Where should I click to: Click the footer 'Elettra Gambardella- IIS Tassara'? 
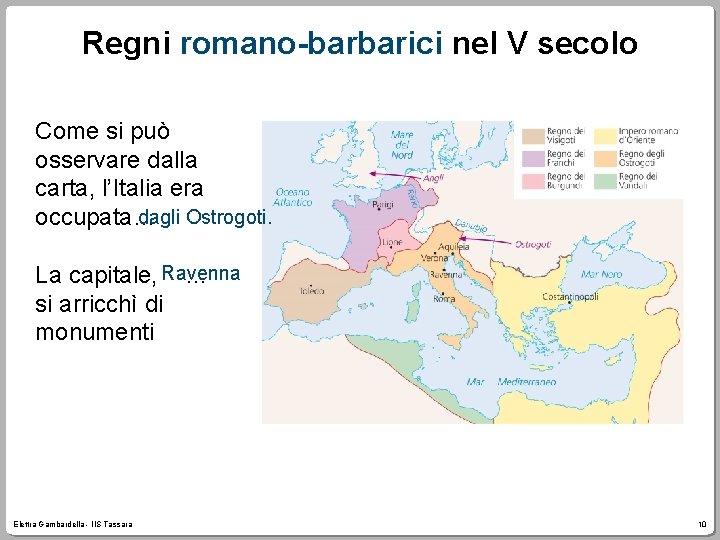[x=73, y=524]
